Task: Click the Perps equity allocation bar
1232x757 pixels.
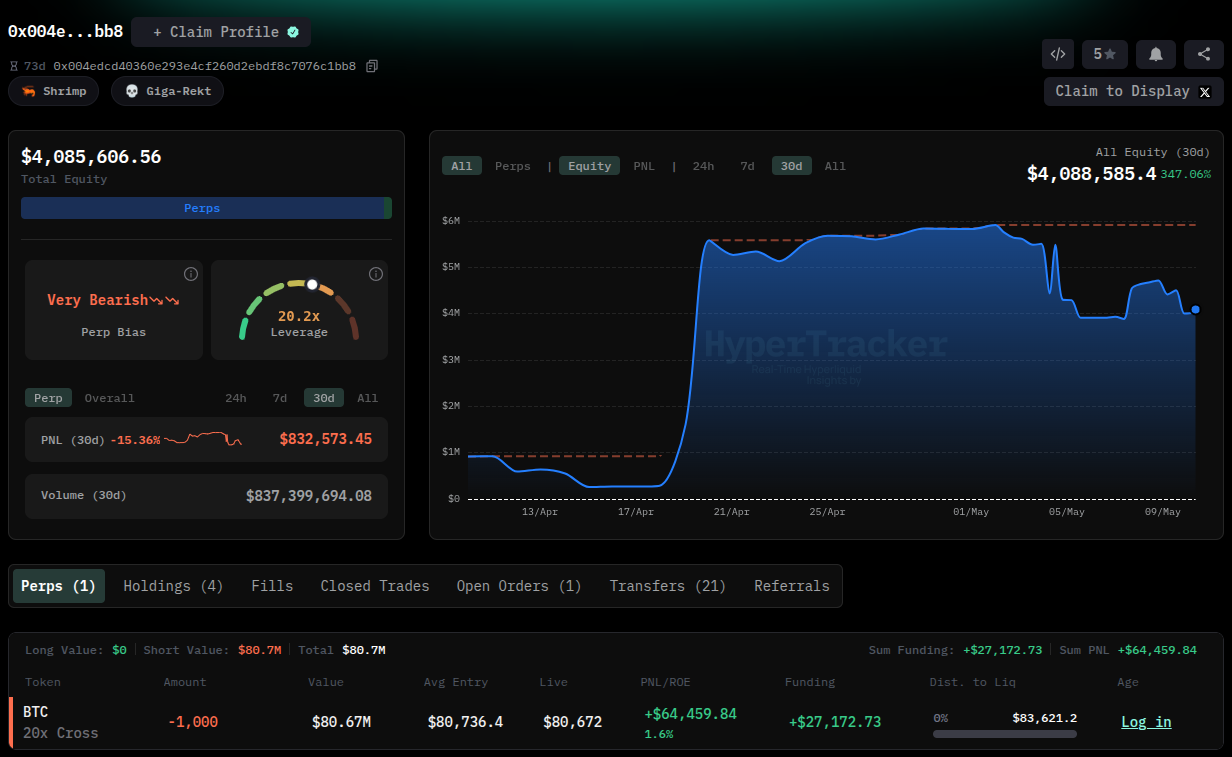Action: click(x=202, y=208)
